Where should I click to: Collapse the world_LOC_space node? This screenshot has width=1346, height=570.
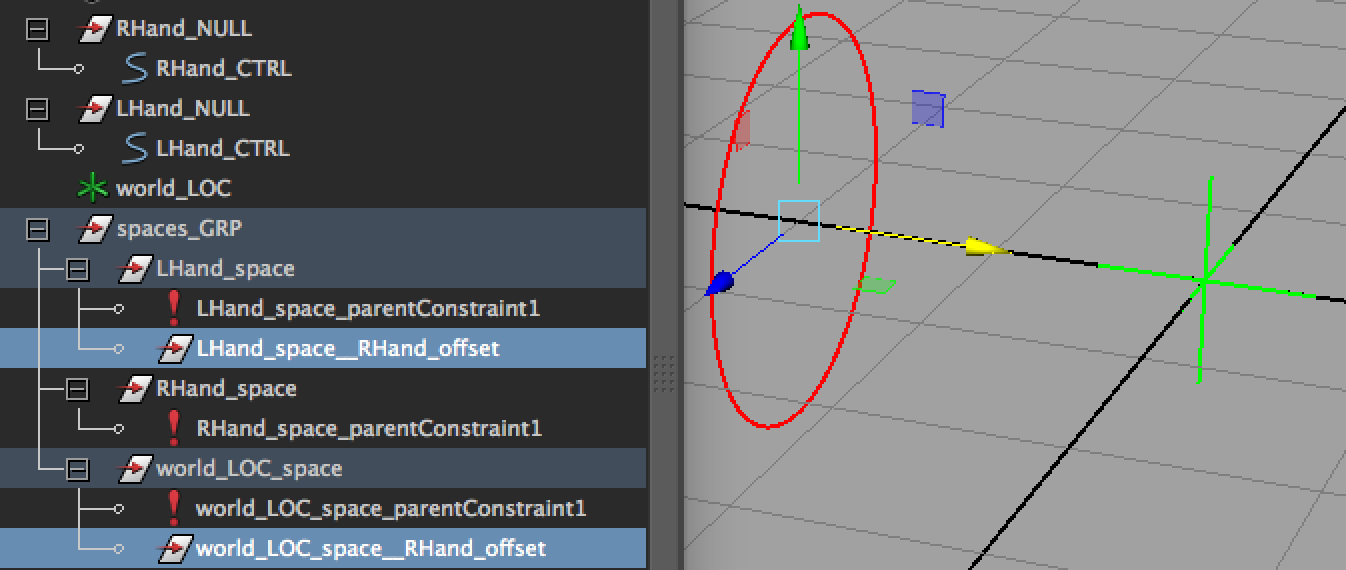click(77, 469)
